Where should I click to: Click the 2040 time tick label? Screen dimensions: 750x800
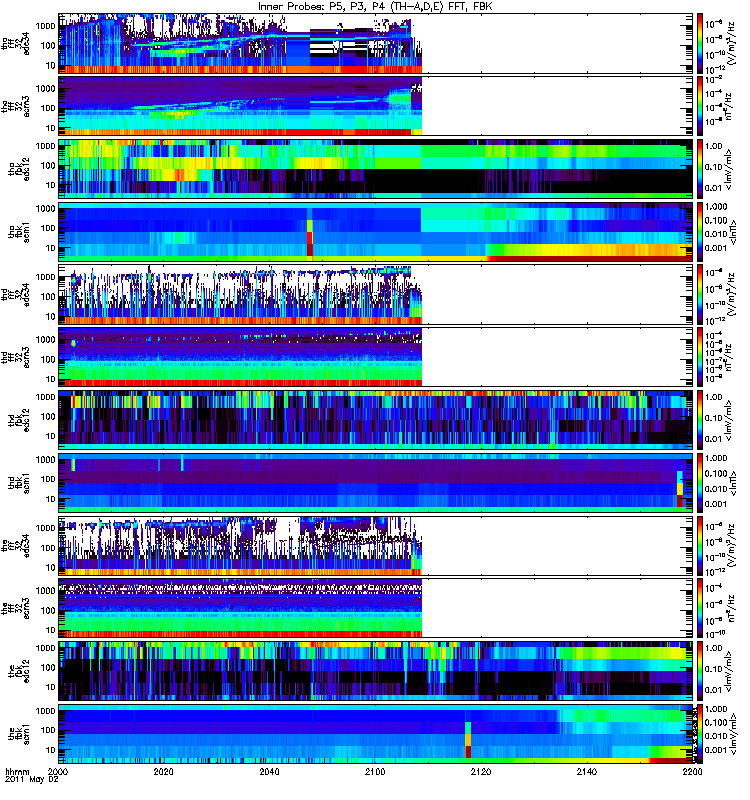tap(269, 771)
